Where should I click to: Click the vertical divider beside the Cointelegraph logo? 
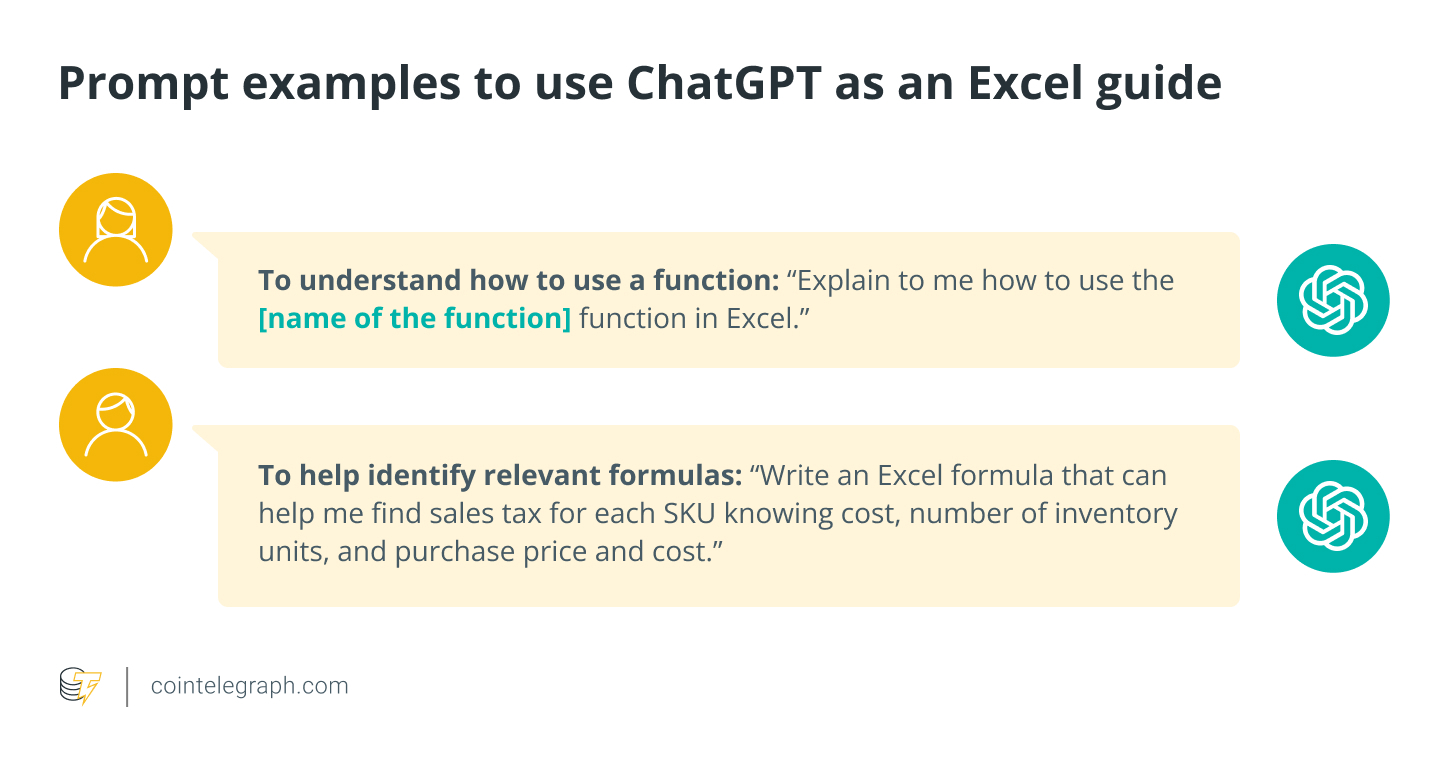point(127,687)
